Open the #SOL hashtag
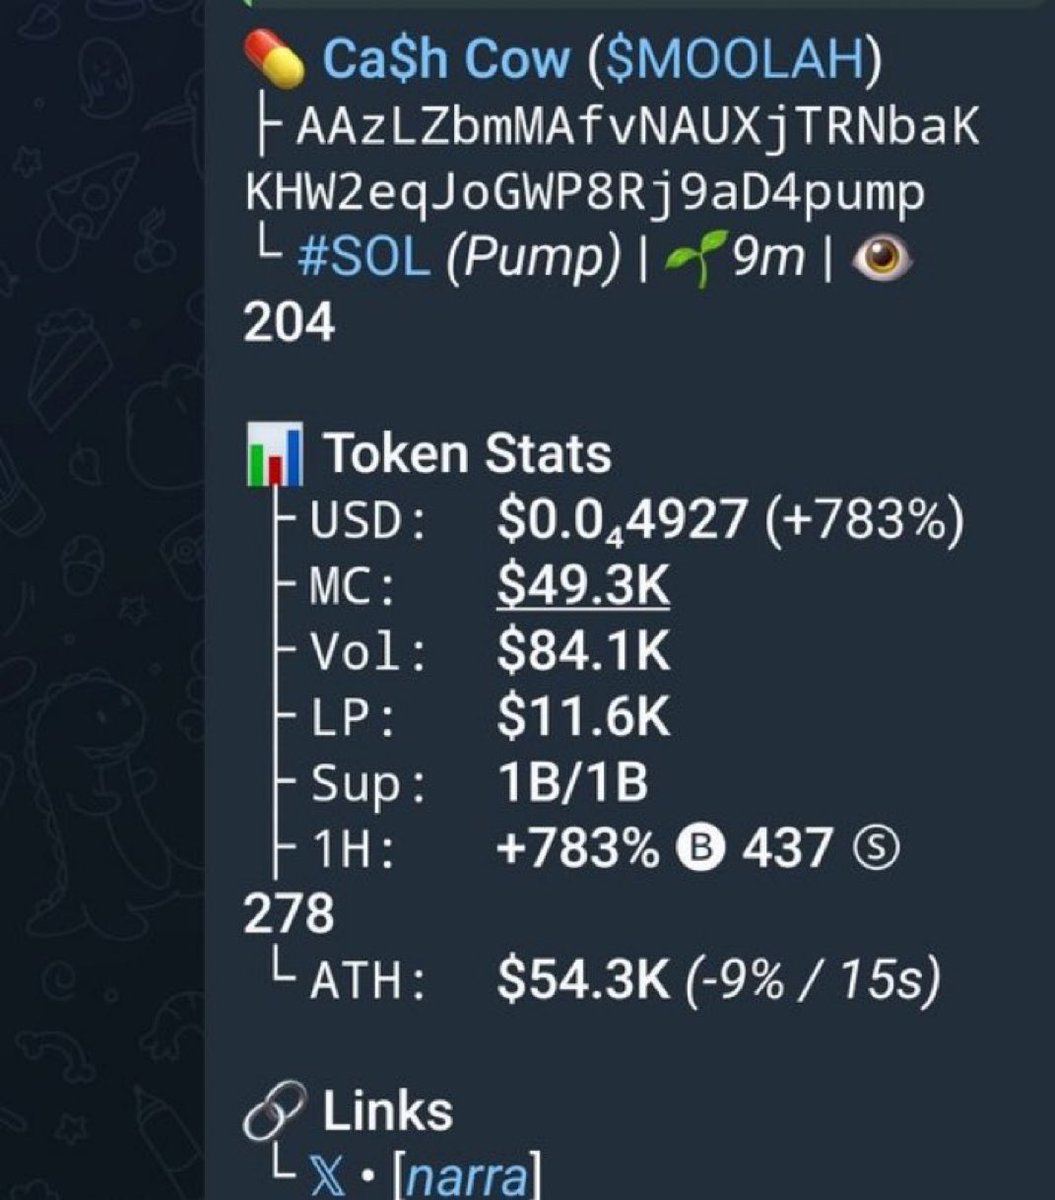Viewport: 1055px width, 1200px height. [x=365, y=259]
